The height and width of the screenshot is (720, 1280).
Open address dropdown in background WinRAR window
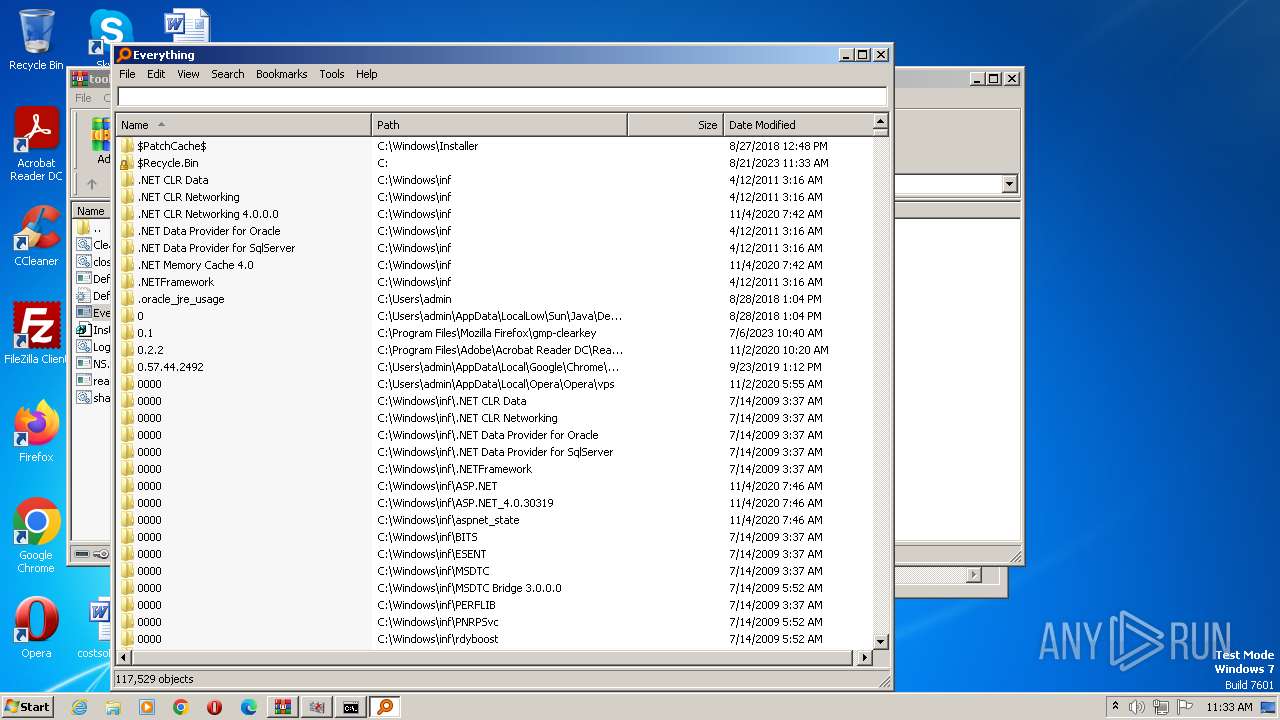click(1009, 184)
